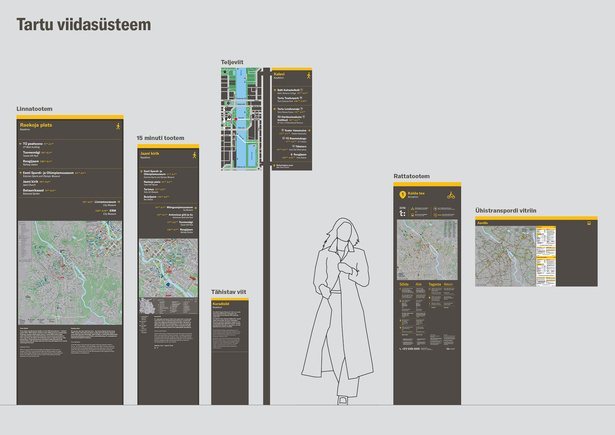This screenshot has height=435, width=615.
Task: Click the Rattatootem label text
Action: point(410,176)
